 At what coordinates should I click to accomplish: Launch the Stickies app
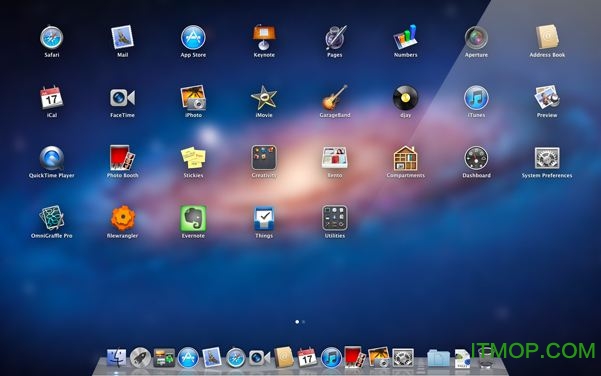click(x=193, y=158)
